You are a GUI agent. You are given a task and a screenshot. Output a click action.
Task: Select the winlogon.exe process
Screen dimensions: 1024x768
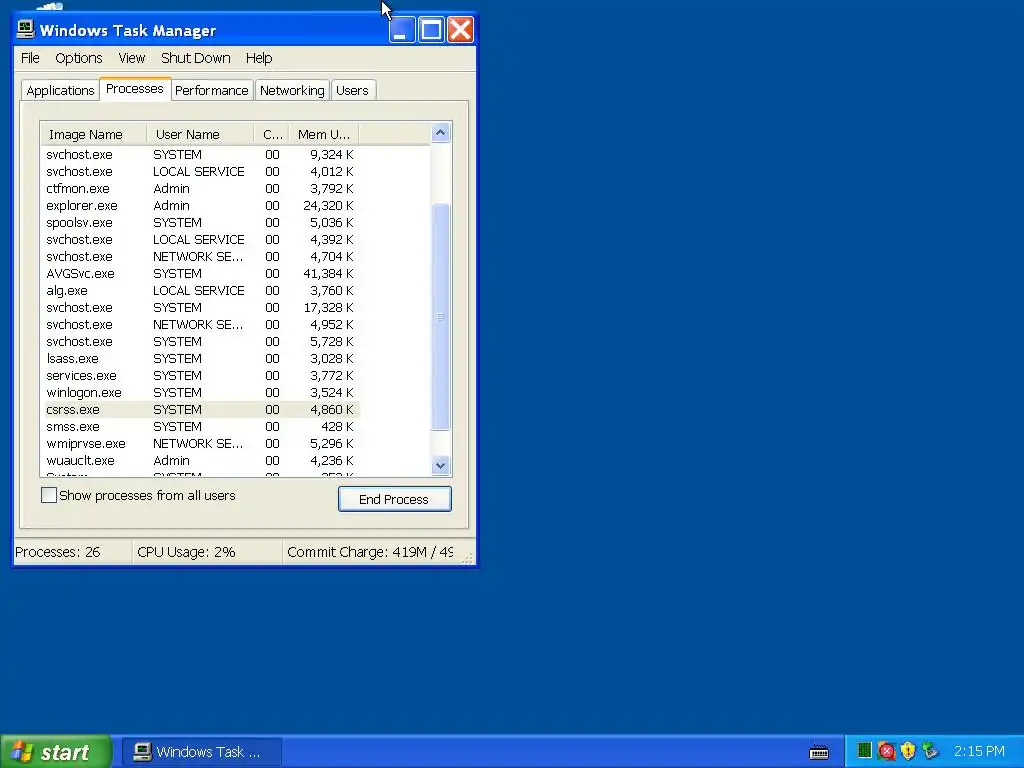point(200,392)
